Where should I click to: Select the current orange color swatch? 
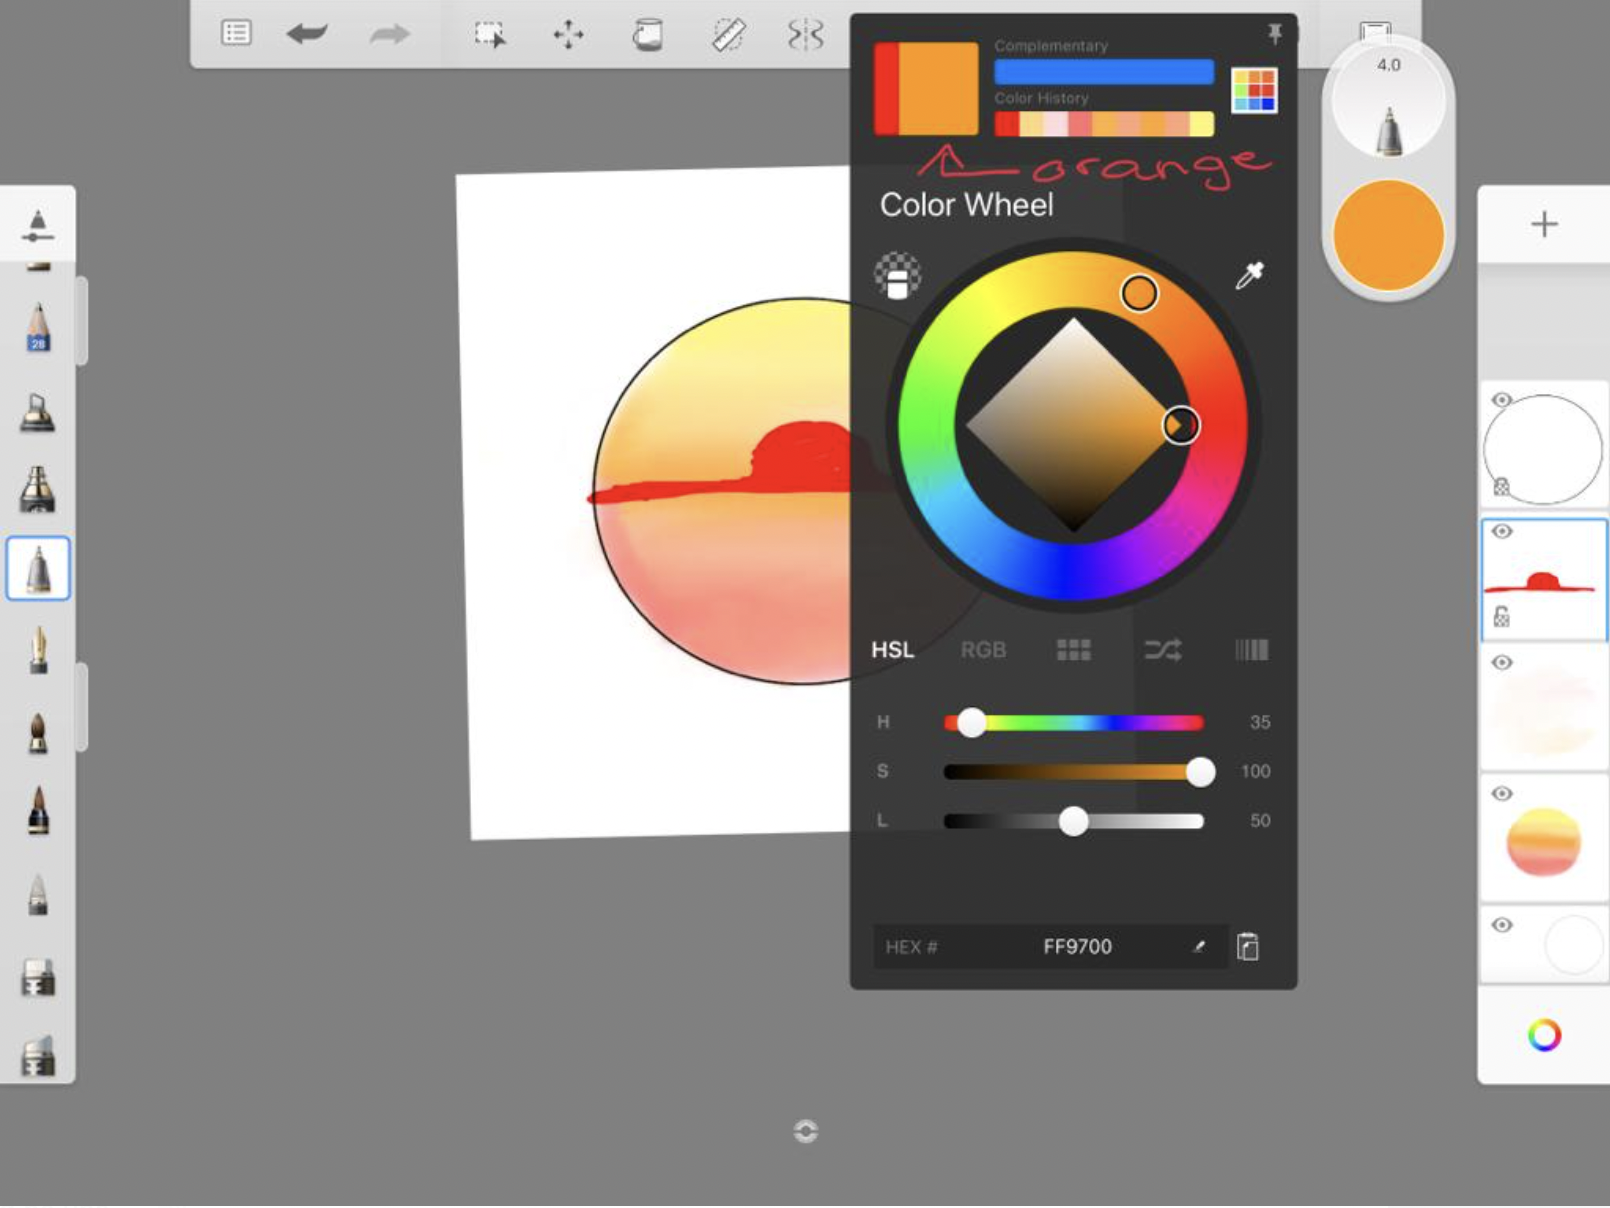938,88
